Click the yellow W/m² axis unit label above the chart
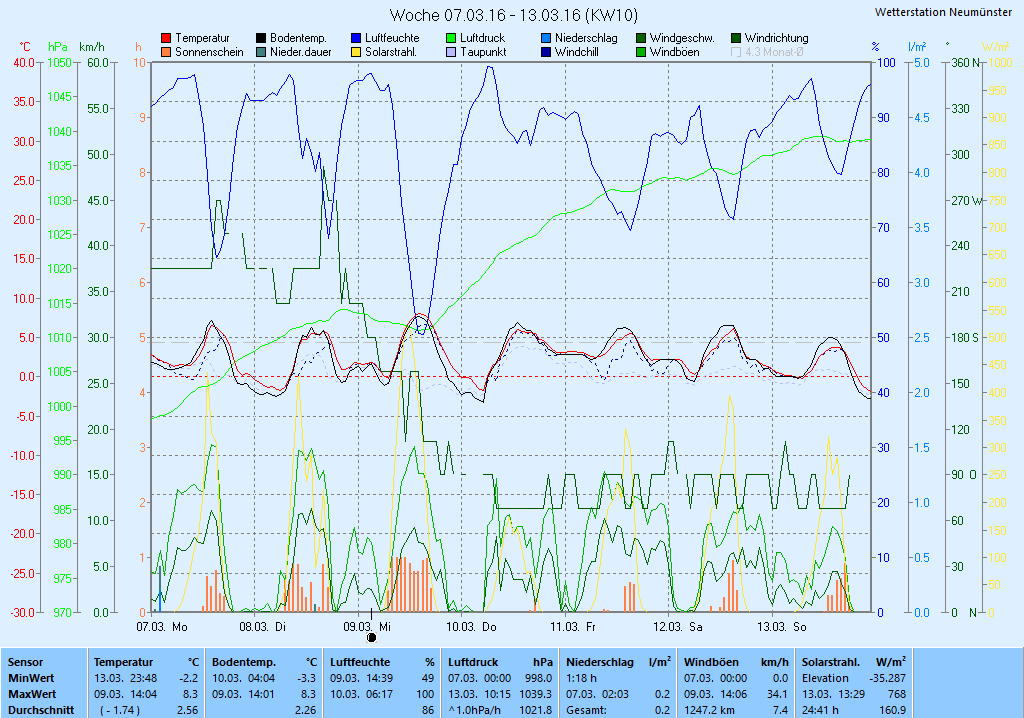1024x718 pixels. tap(997, 47)
